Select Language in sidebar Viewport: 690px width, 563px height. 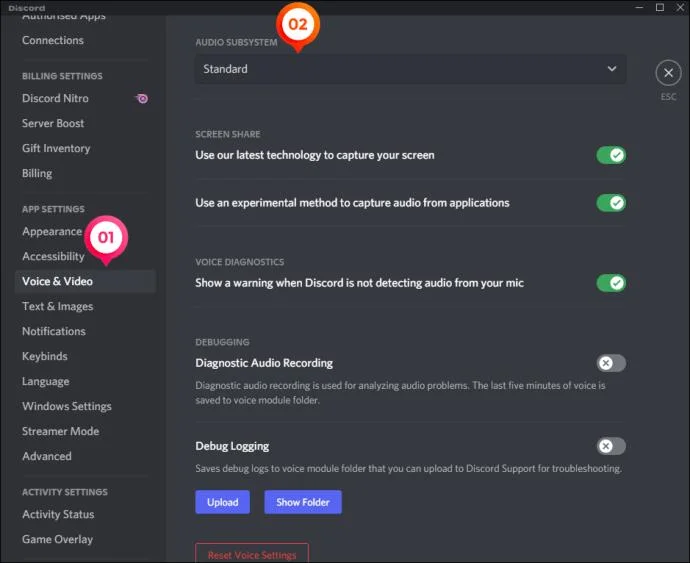46,382
